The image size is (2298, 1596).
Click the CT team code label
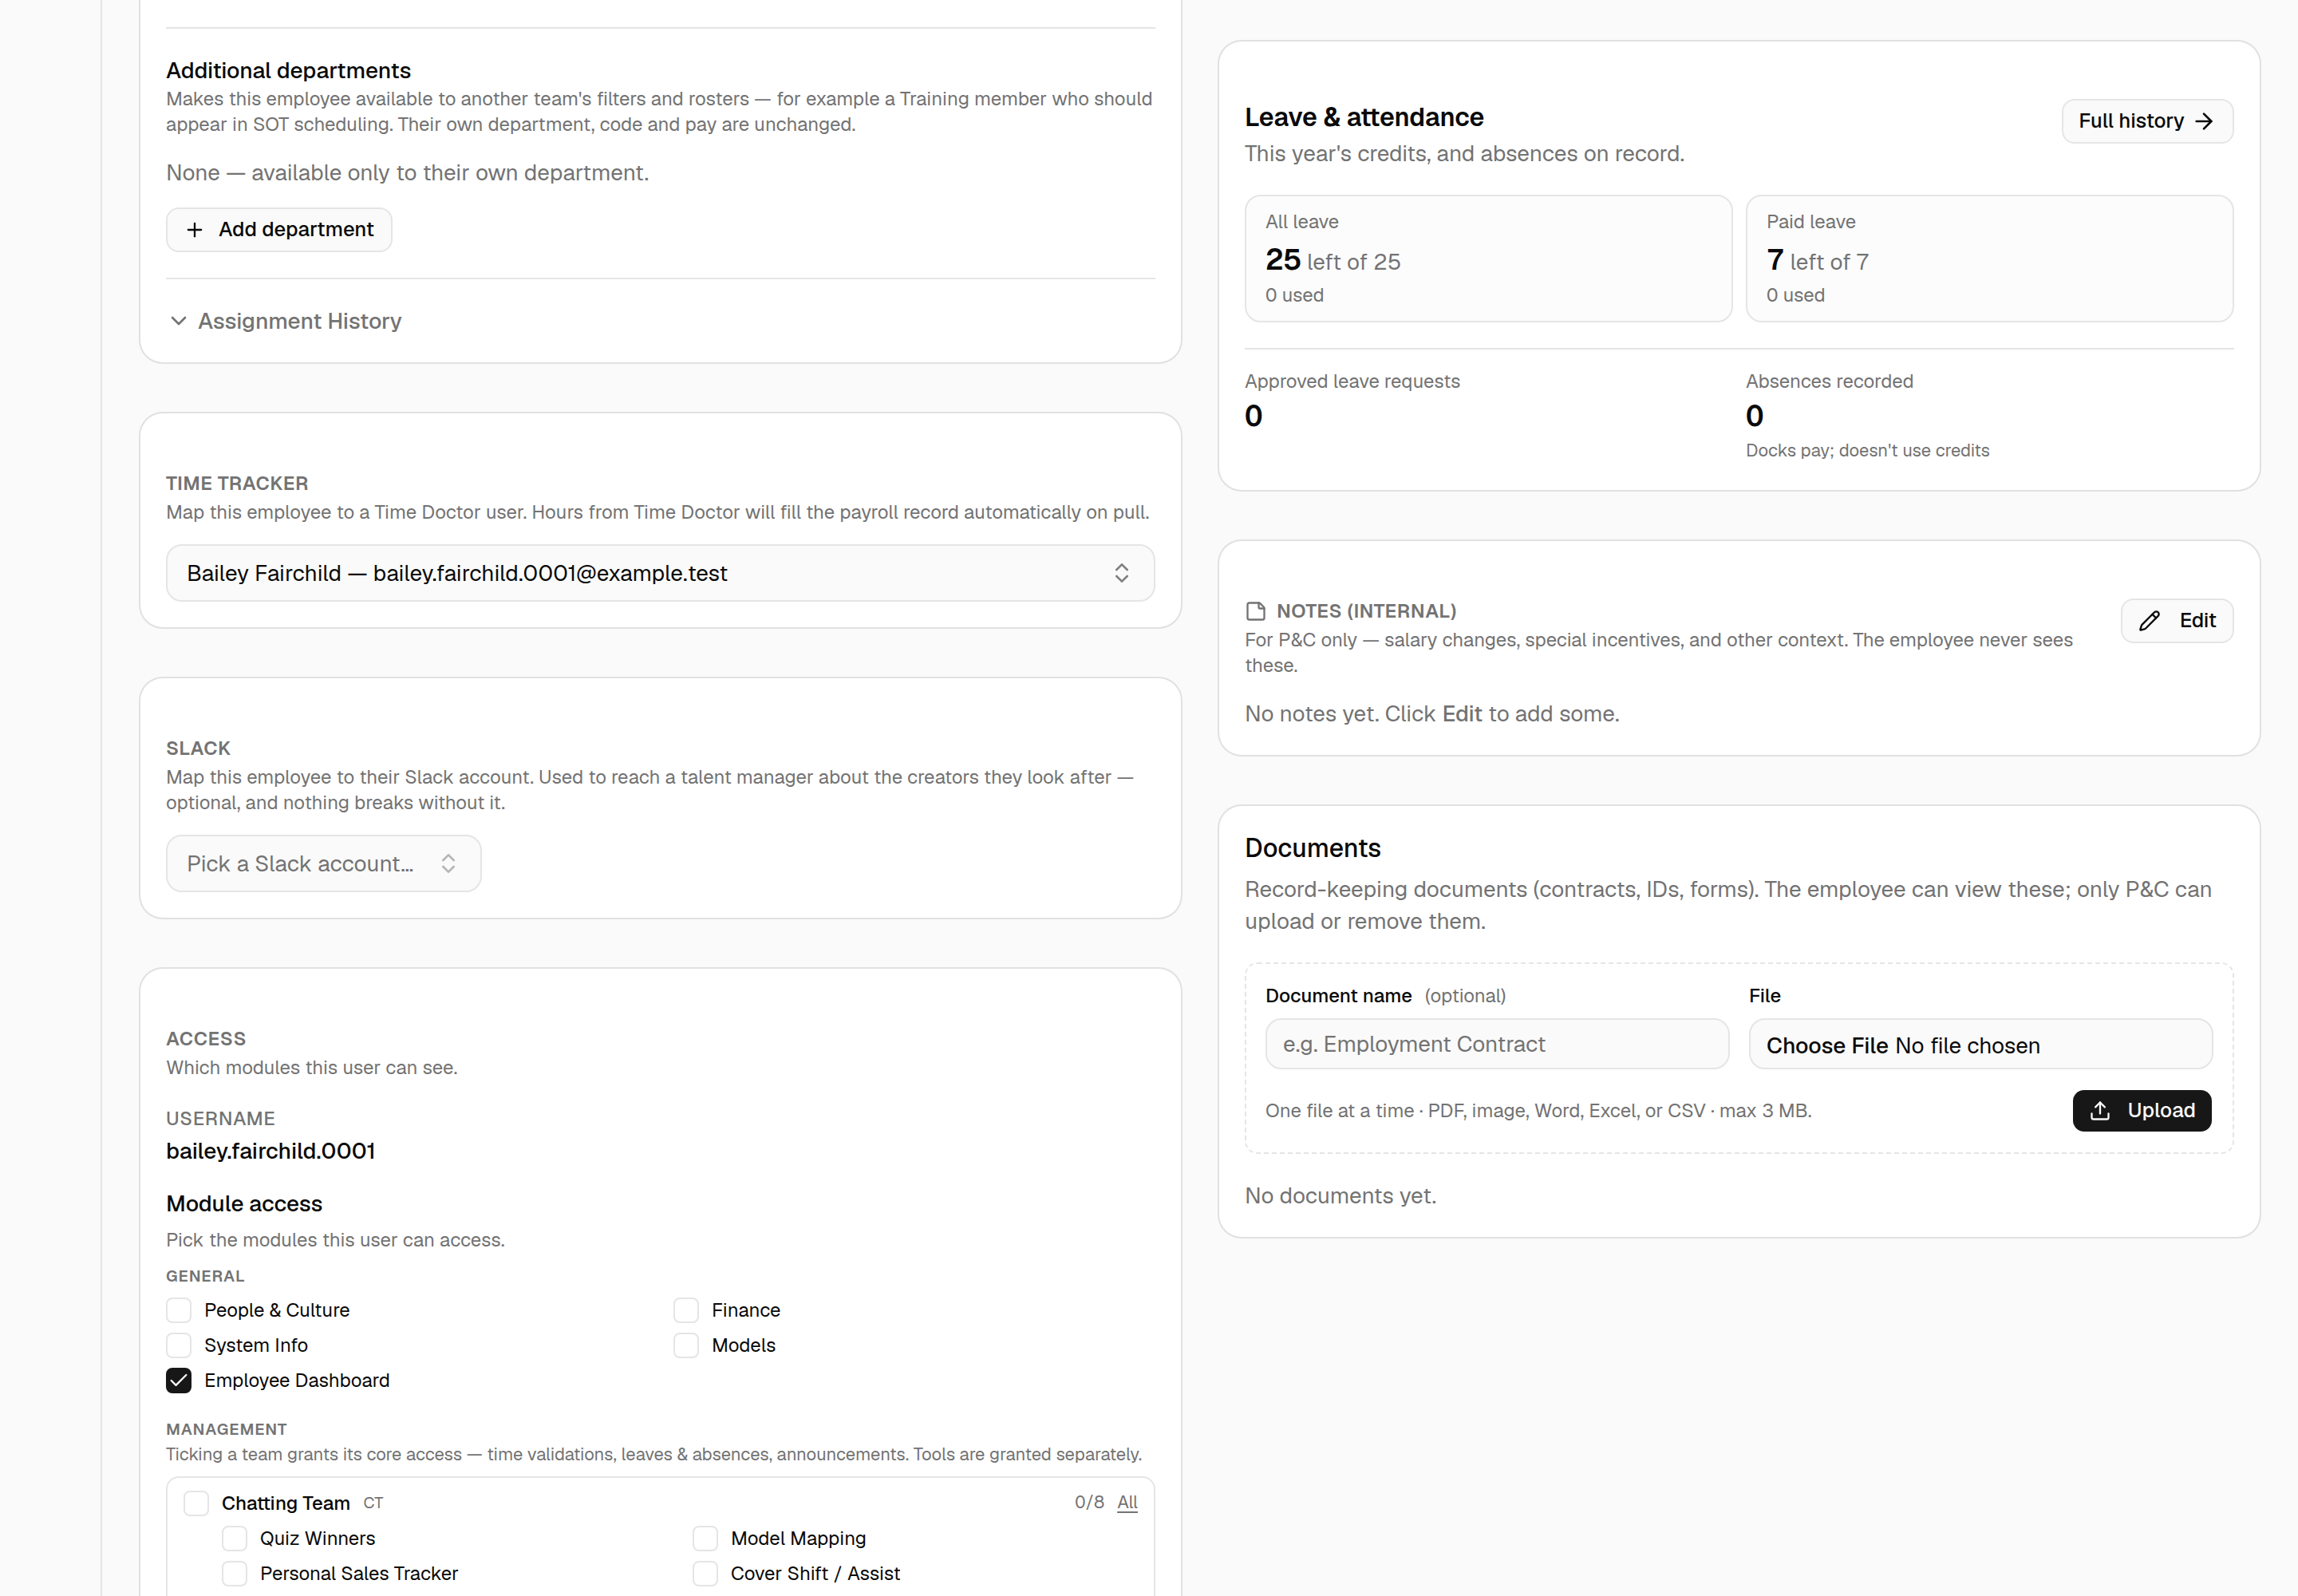pos(373,1503)
